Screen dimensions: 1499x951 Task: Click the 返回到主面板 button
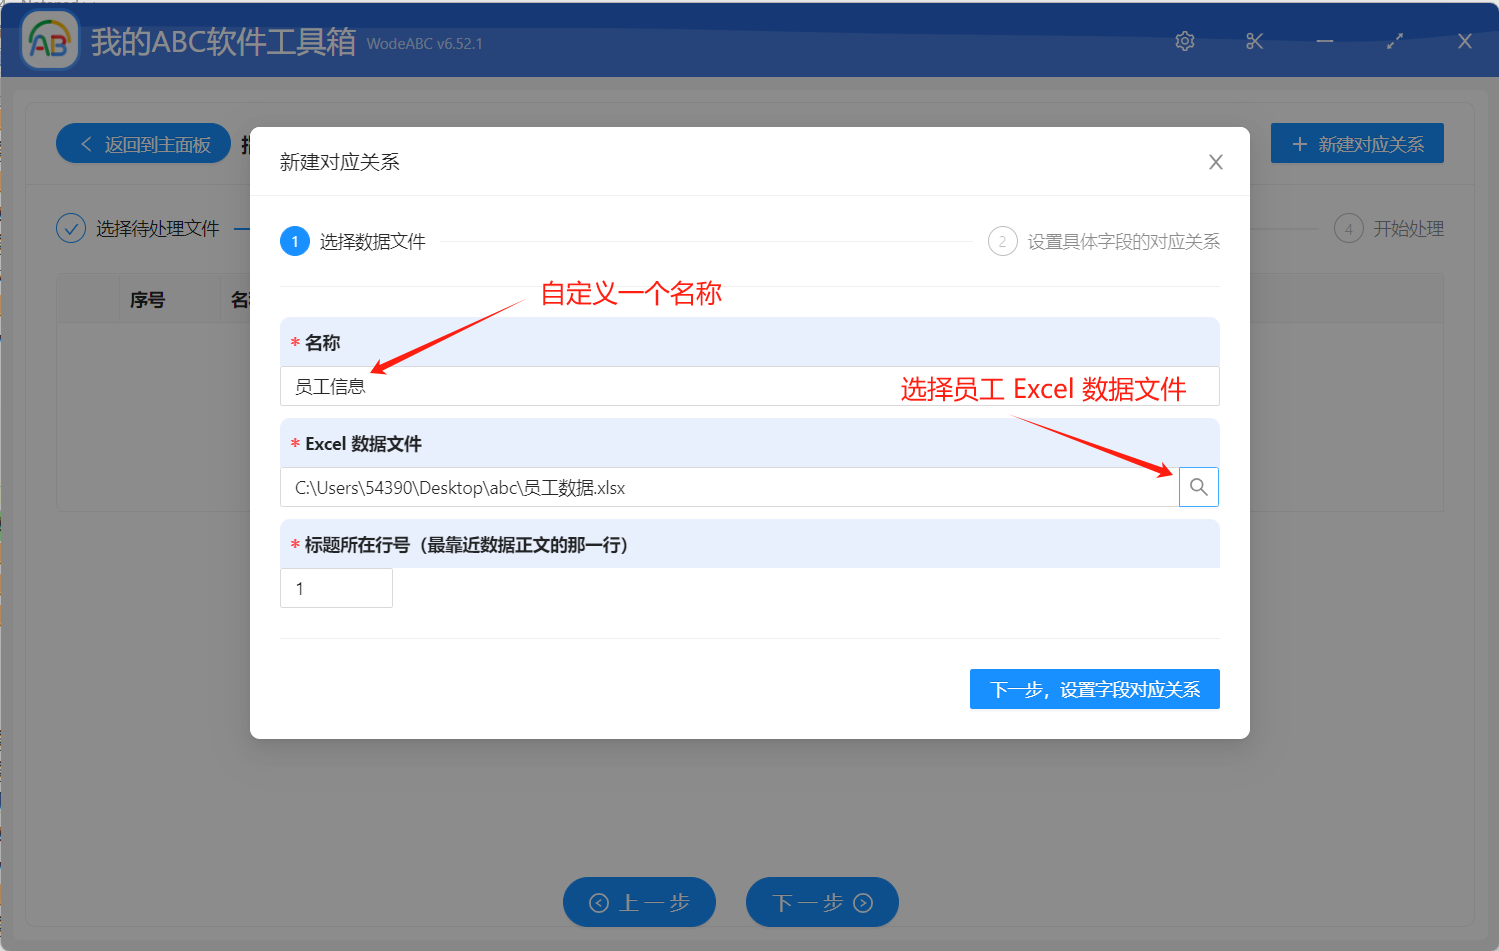click(143, 143)
